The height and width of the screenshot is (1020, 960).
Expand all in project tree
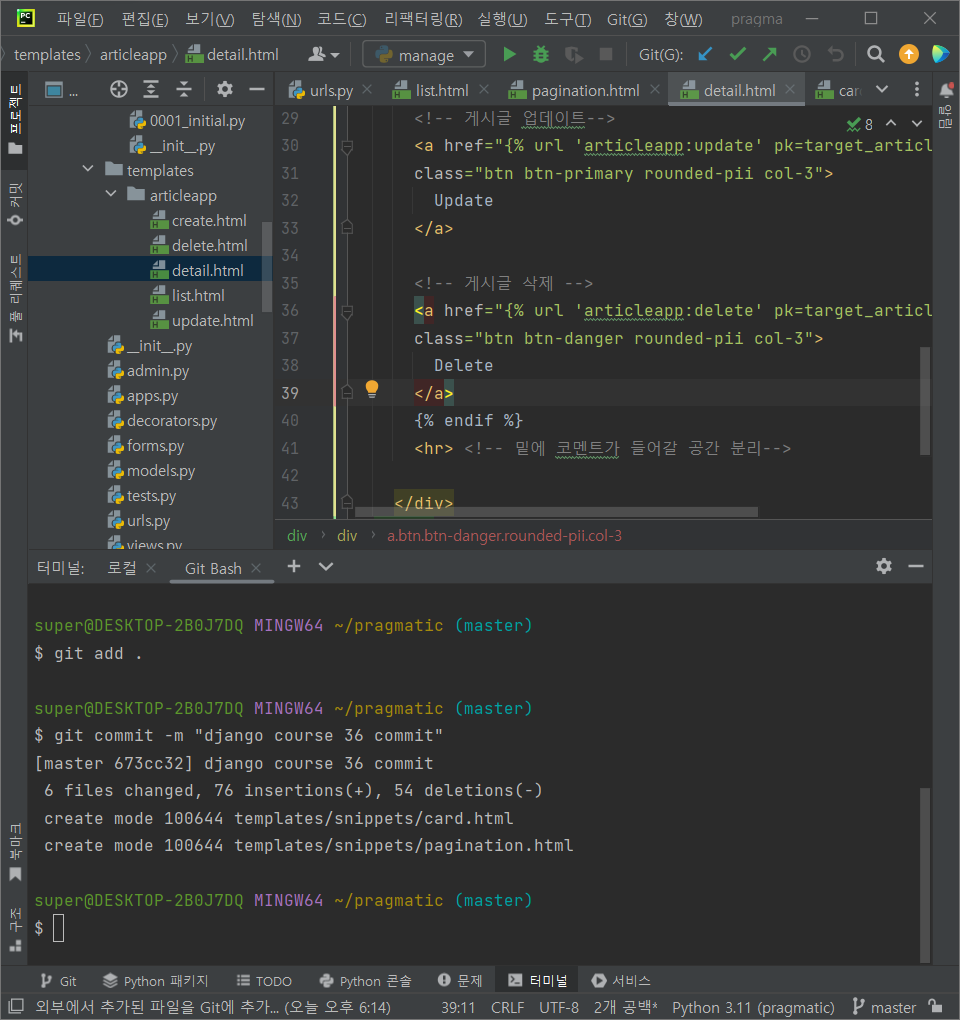pos(151,89)
